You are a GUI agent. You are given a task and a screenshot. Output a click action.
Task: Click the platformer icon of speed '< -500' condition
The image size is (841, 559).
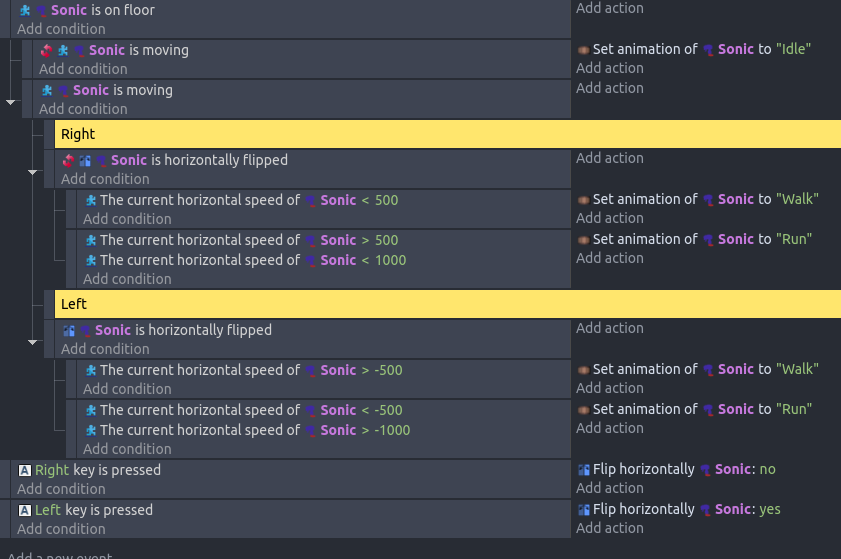pos(91,410)
